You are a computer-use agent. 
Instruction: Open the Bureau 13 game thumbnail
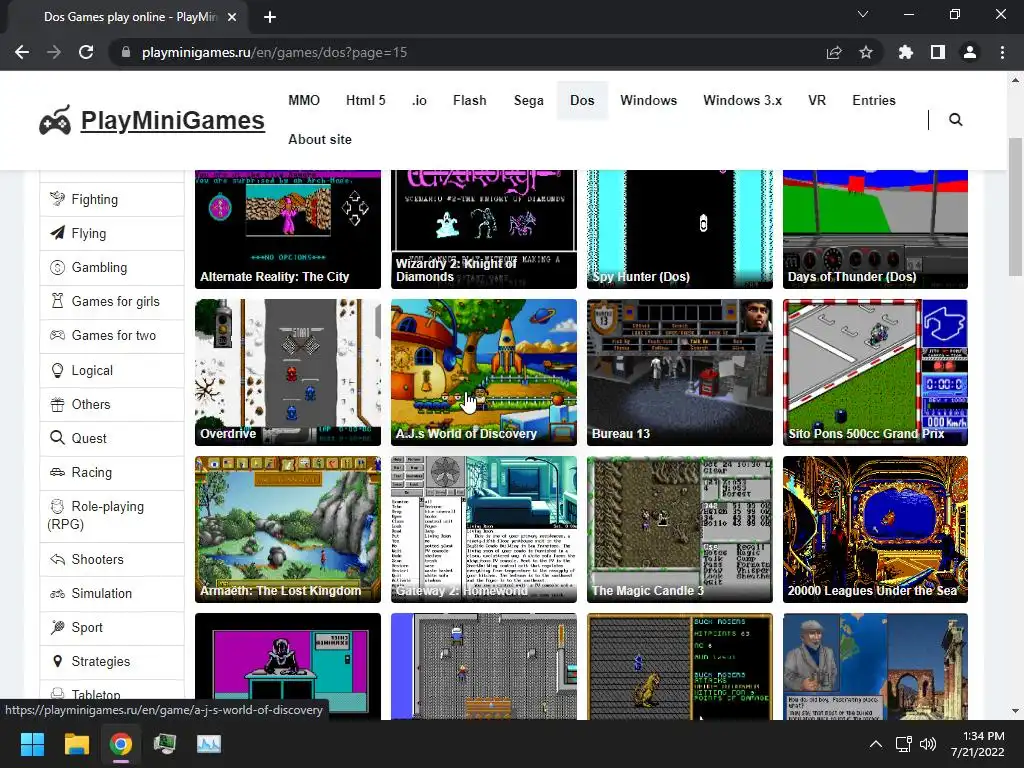680,372
